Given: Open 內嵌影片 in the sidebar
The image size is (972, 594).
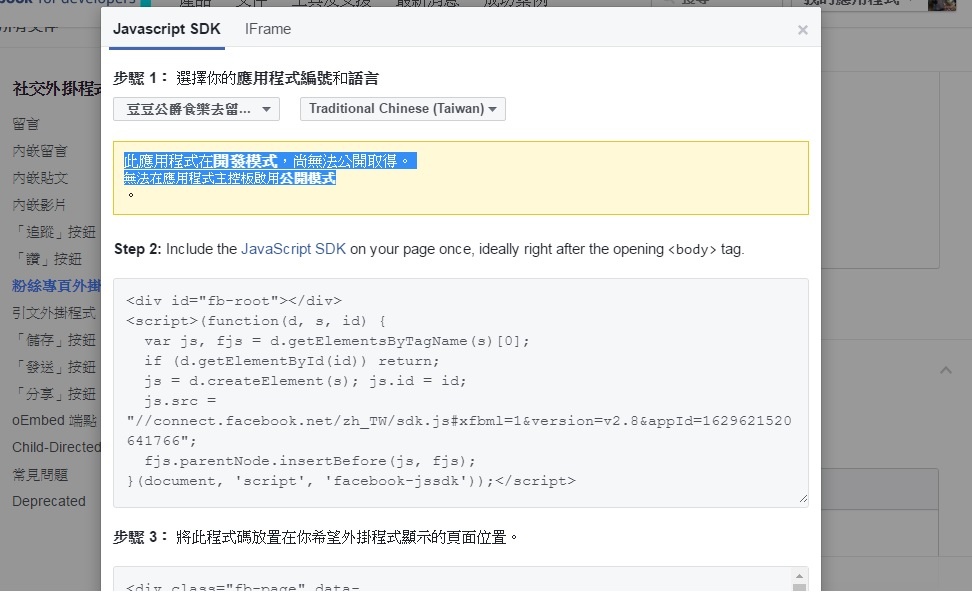Looking at the screenshot, I should (39, 205).
